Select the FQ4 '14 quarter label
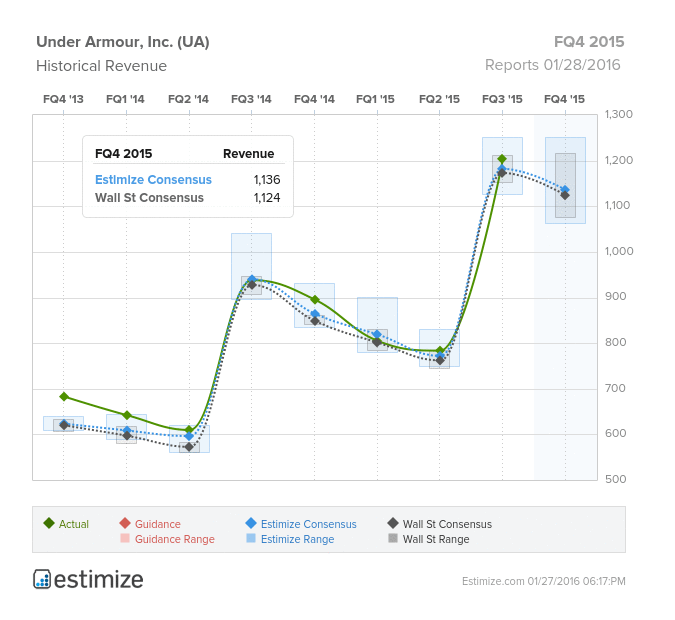Screen dimensions: 675x620 click(314, 99)
